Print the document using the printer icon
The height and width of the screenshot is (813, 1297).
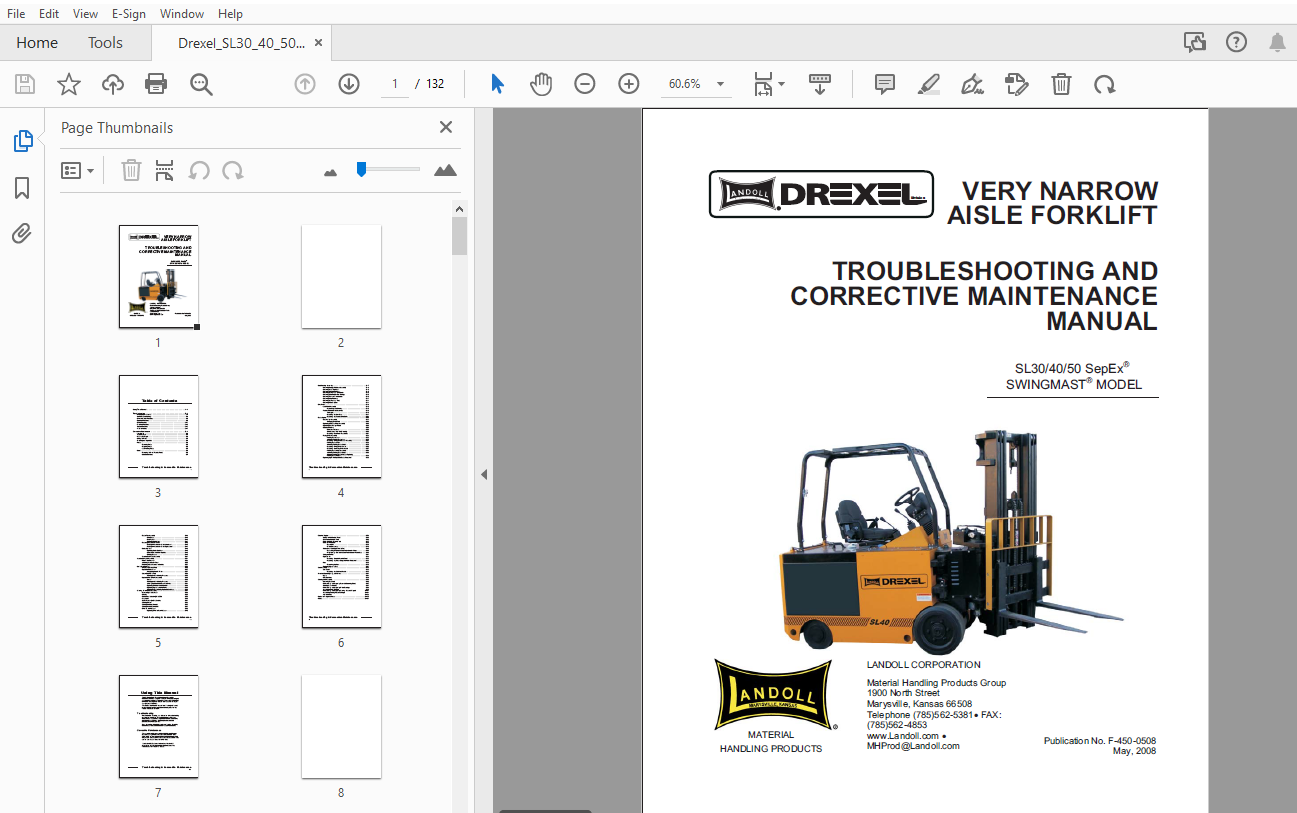(156, 84)
